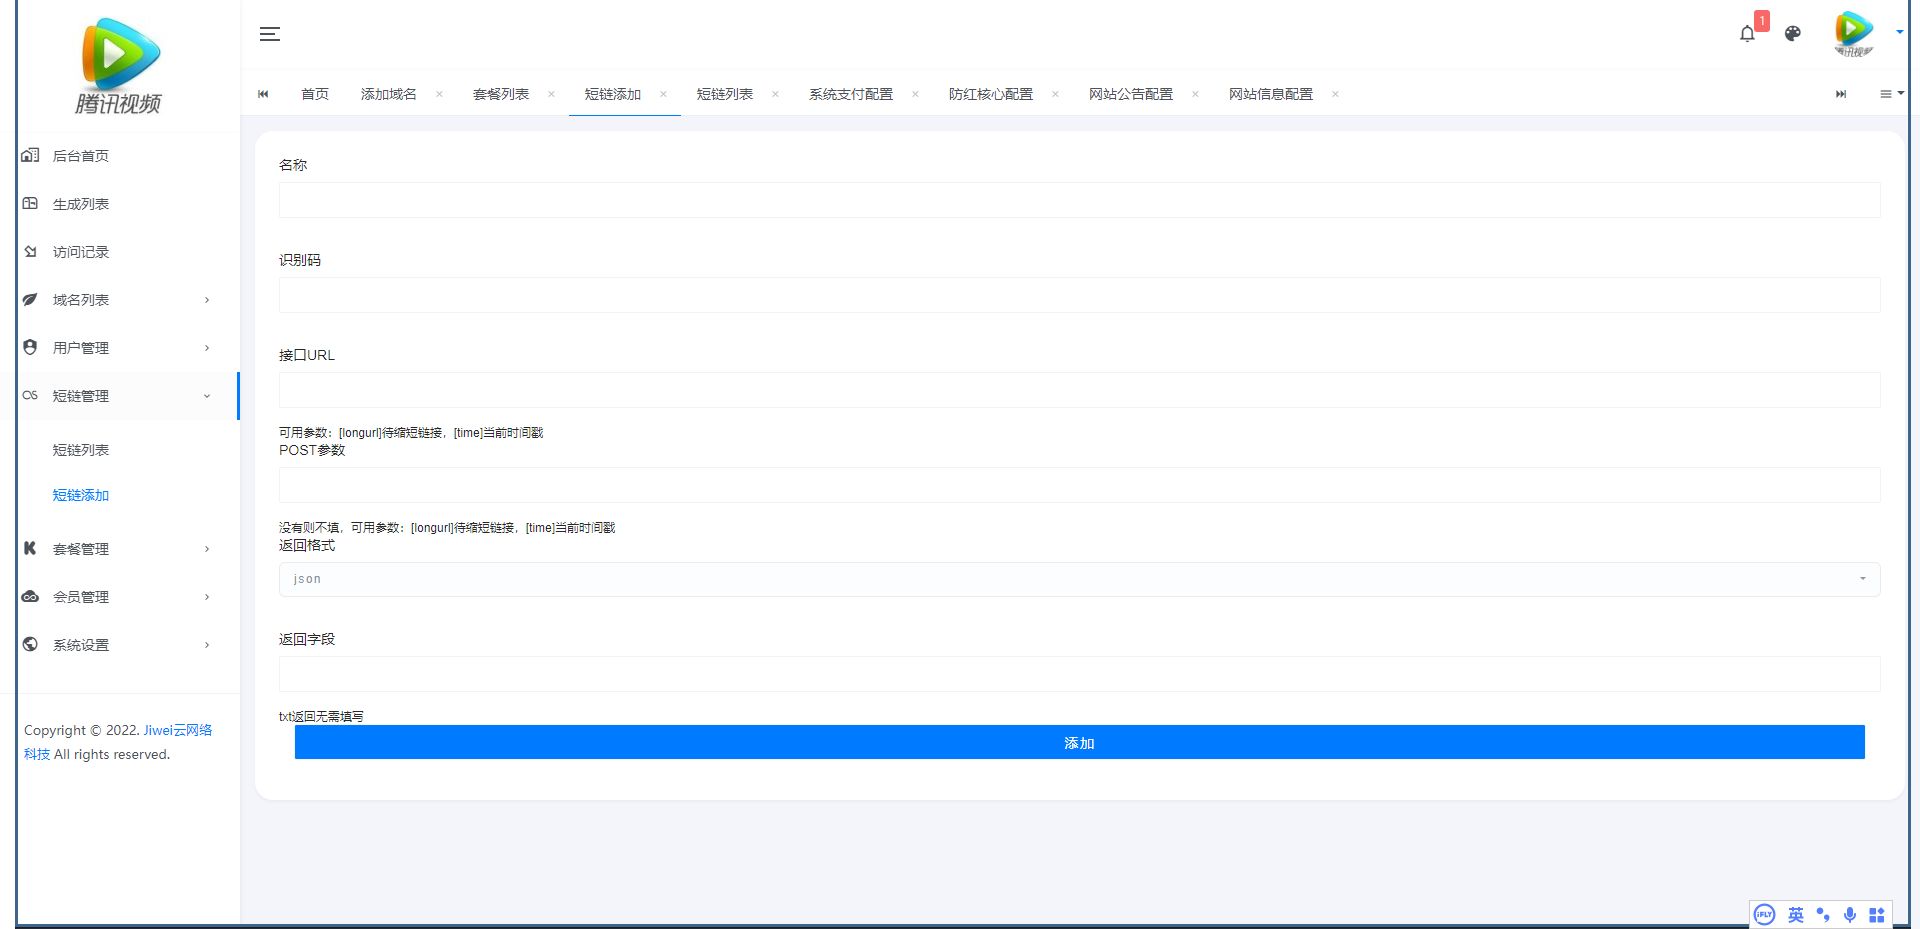Toggle the sidebar hamburger menu icon
Viewport: 1920px width, 929px height.
pyautogui.click(x=270, y=34)
